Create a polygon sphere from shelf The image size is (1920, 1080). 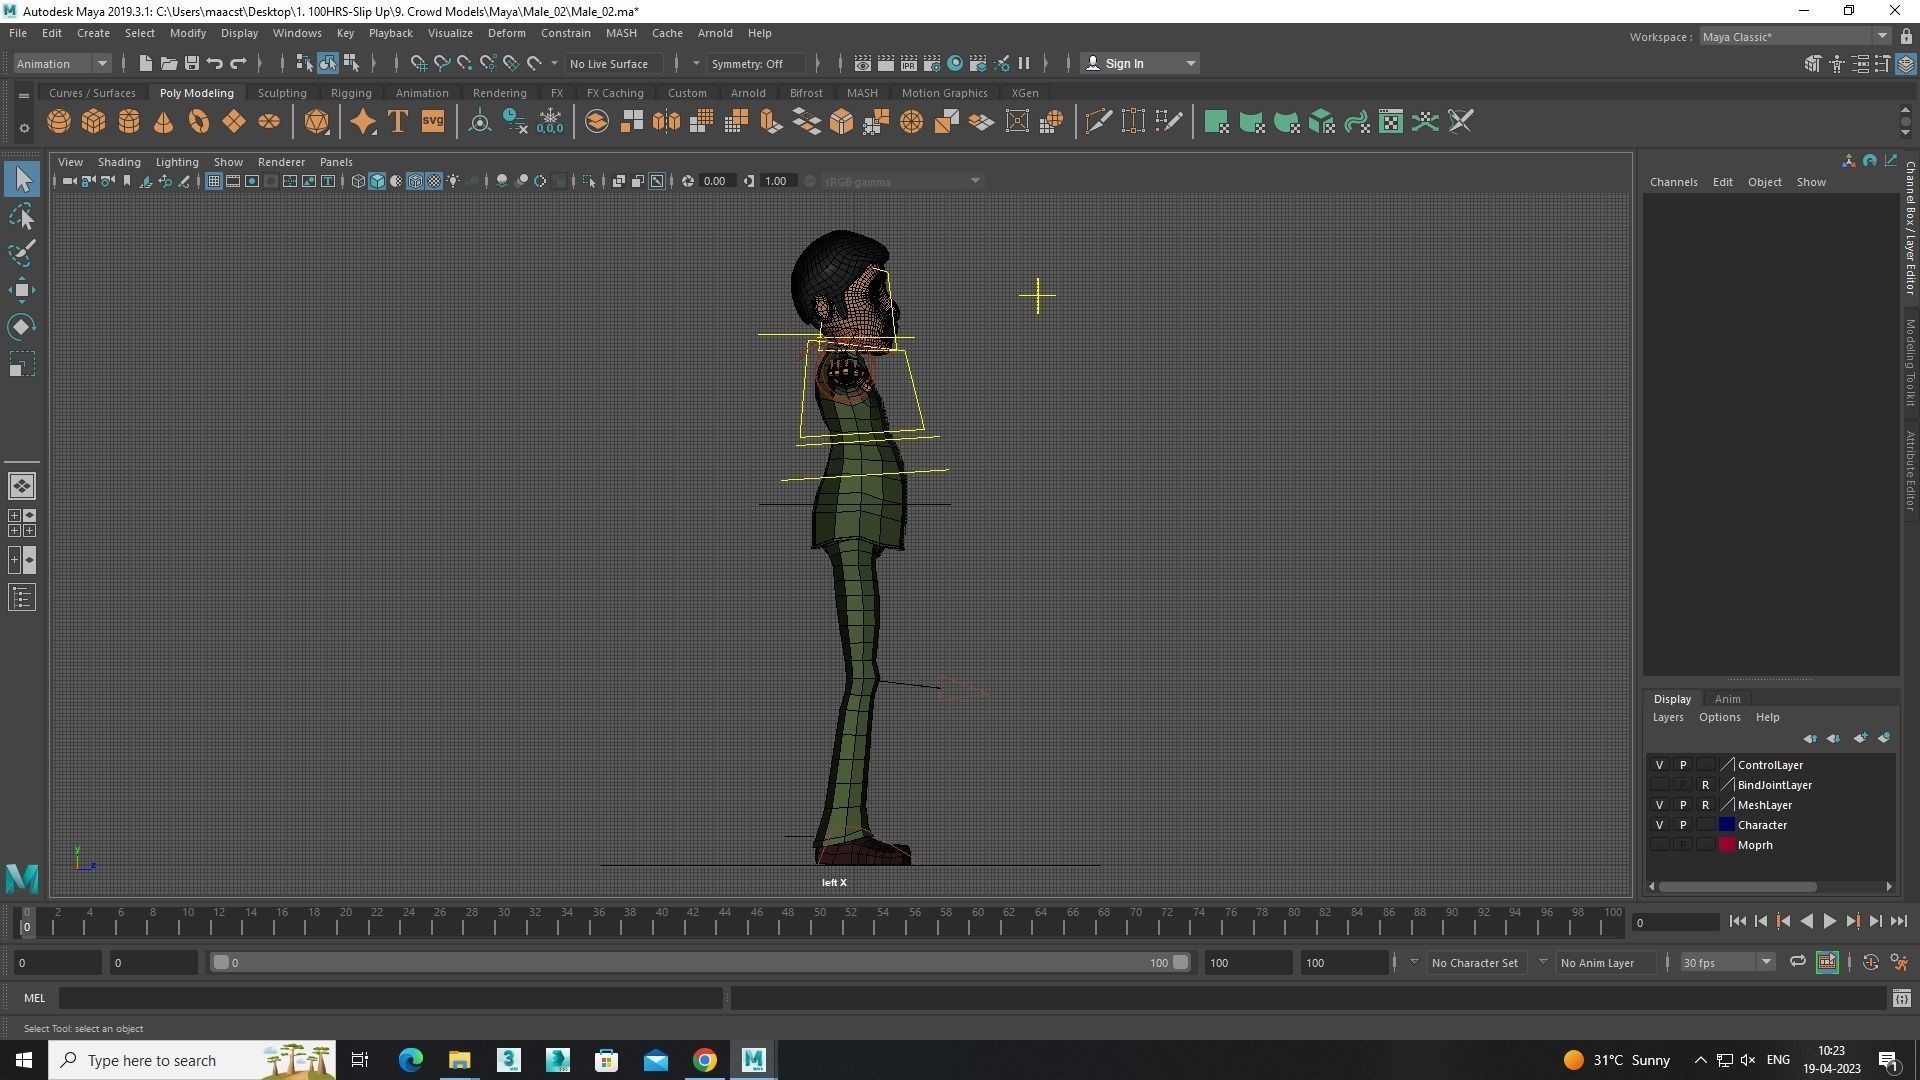(59, 122)
